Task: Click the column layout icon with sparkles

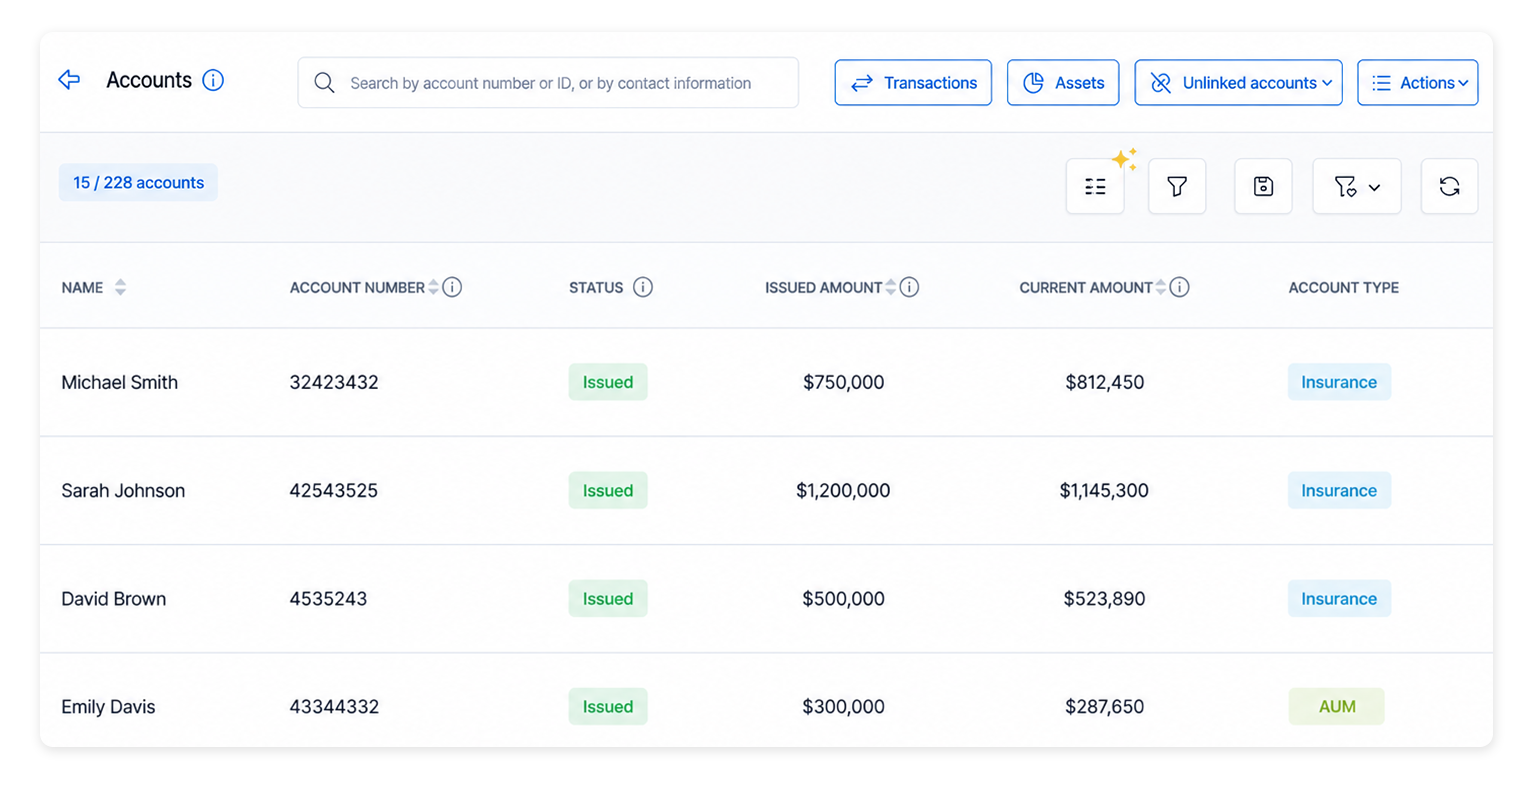Action: pos(1095,186)
